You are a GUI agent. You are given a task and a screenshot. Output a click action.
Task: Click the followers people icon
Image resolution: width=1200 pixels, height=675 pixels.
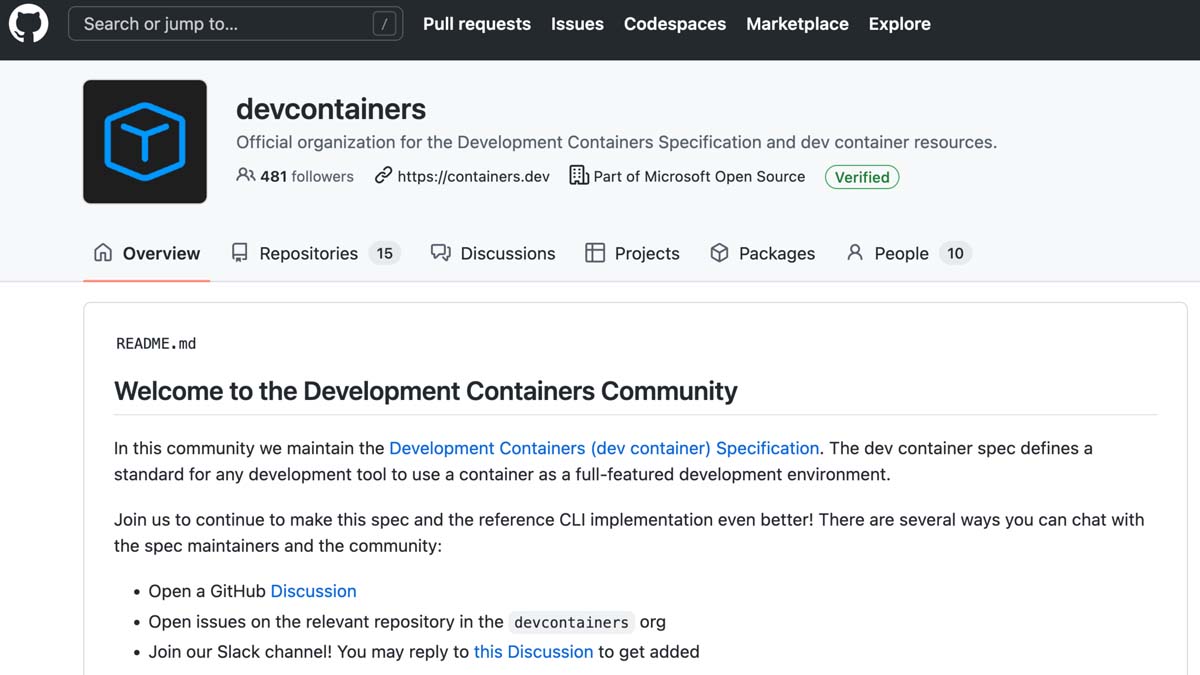pyautogui.click(x=245, y=175)
